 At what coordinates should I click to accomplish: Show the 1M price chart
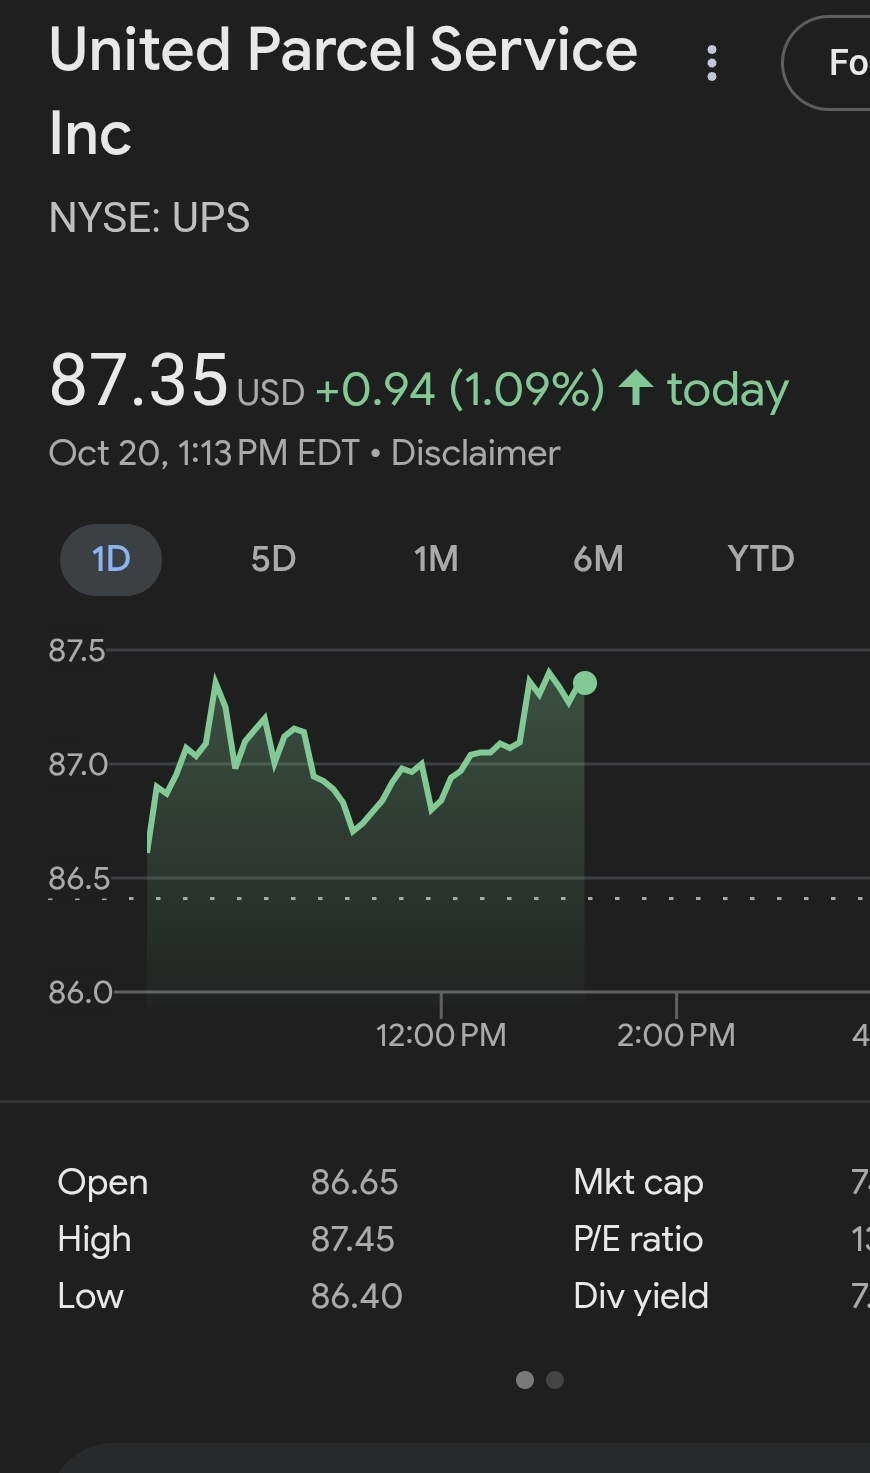436,559
